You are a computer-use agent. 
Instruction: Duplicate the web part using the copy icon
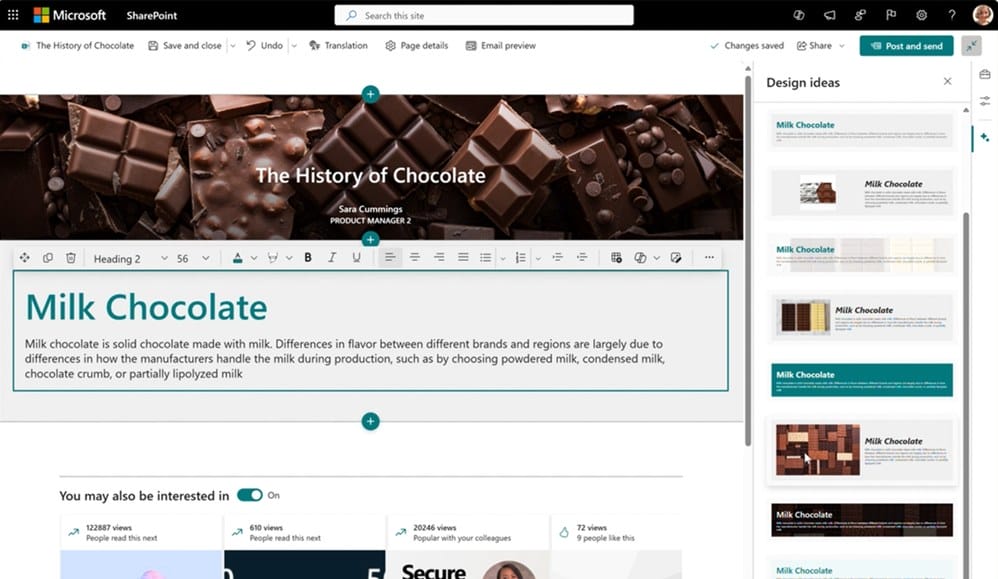[x=48, y=257]
